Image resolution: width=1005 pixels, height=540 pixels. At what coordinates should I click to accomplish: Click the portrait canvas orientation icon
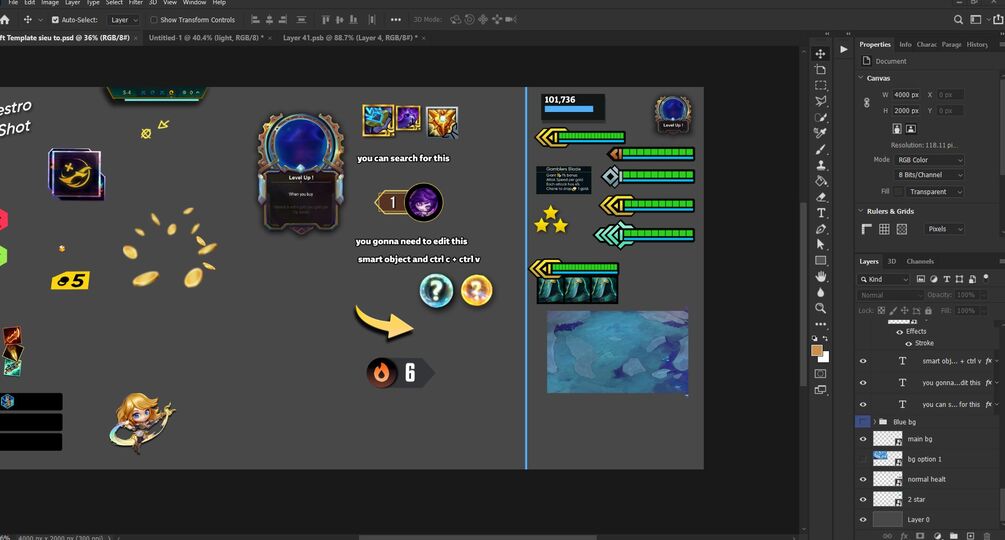click(897, 129)
